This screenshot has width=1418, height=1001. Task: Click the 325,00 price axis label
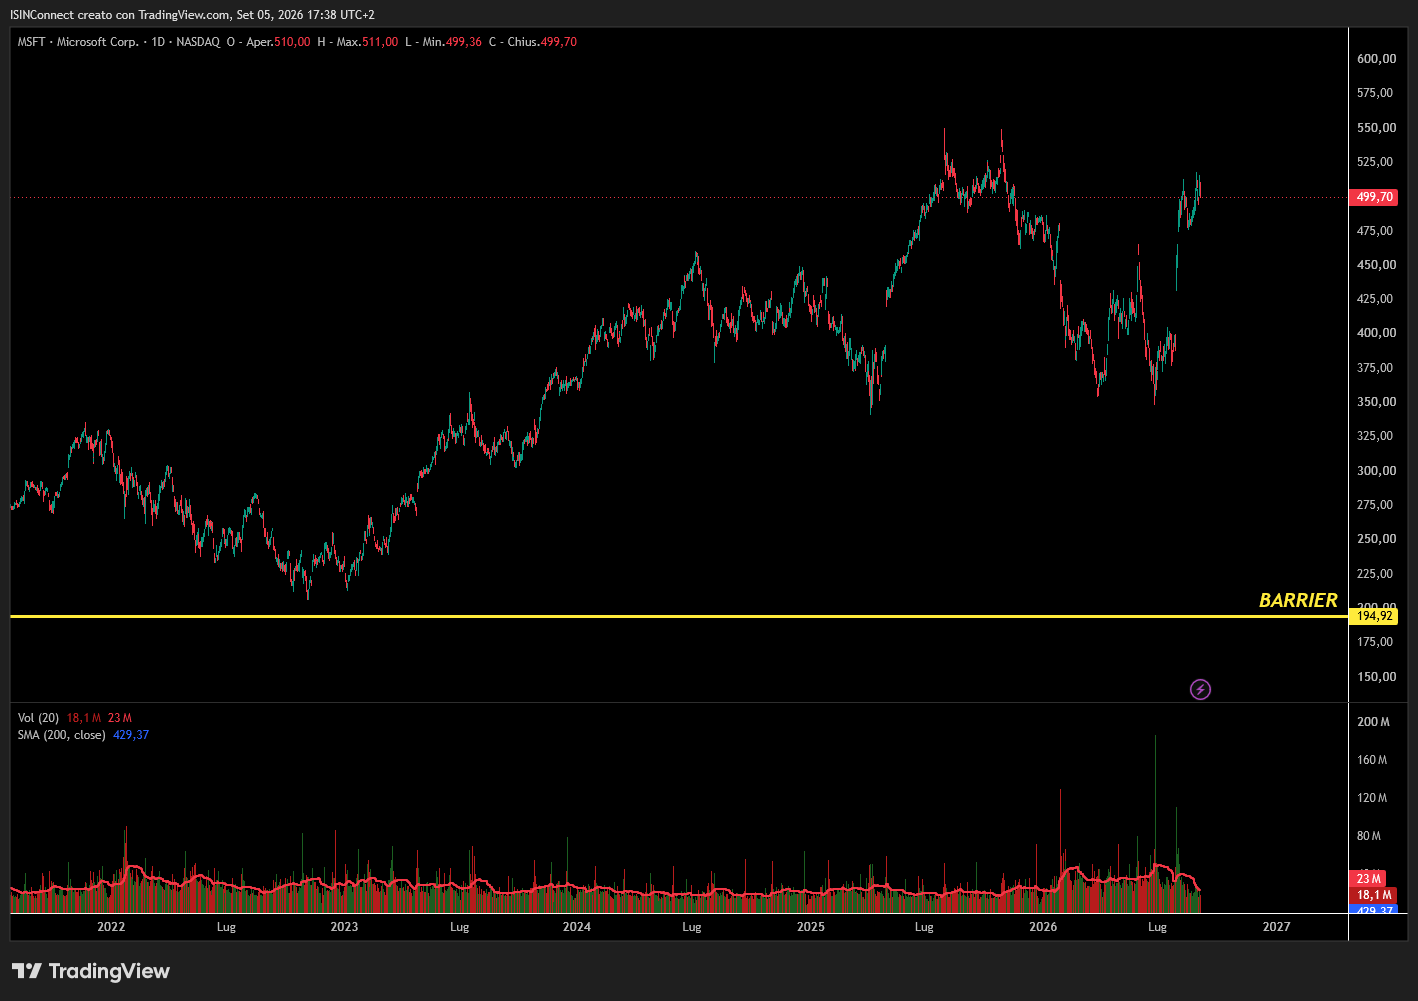click(1375, 436)
